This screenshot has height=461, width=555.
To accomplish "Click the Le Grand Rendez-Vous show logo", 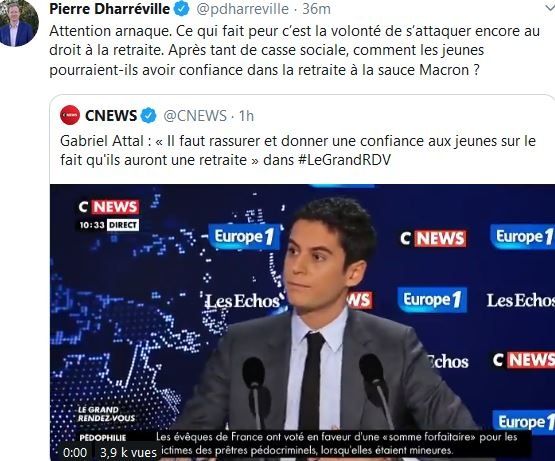I will pos(106,414).
